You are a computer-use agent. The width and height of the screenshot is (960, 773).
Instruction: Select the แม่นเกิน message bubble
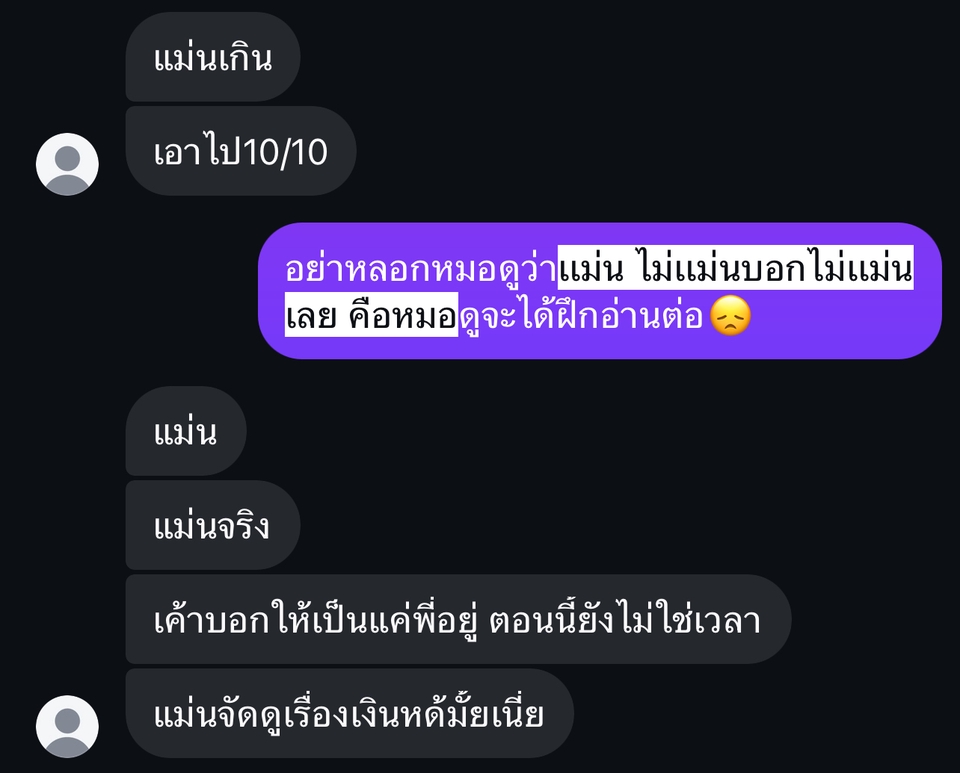pos(212,57)
